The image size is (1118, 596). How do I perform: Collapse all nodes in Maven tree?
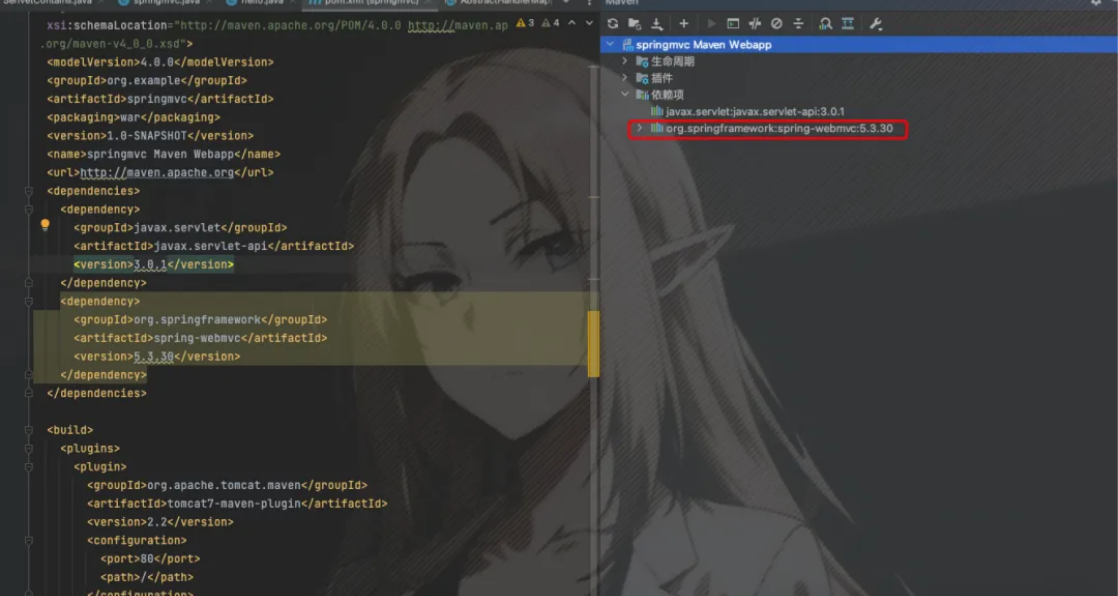coord(799,24)
